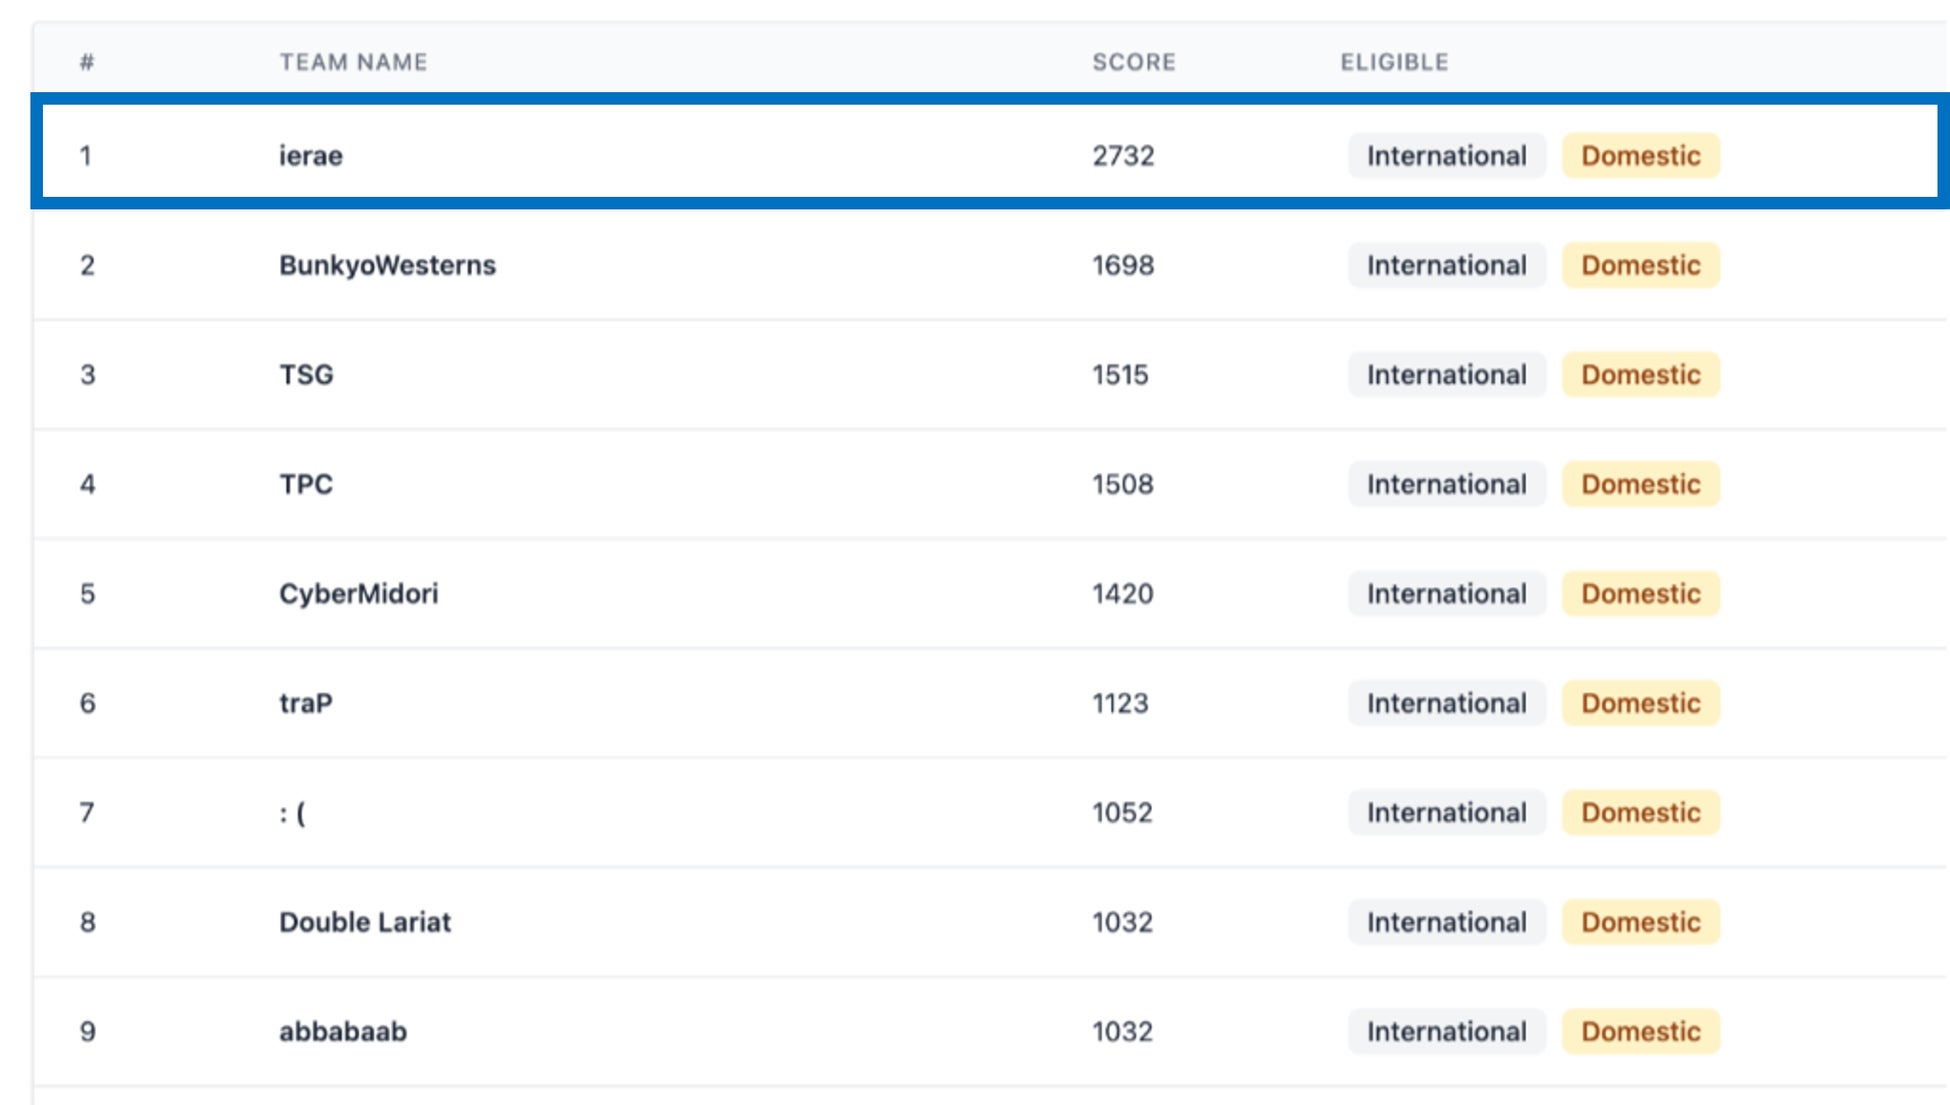The width and height of the screenshot is (1950, 1105).
Task: Open CyberMidori team entry
Action: coord(358,594)
